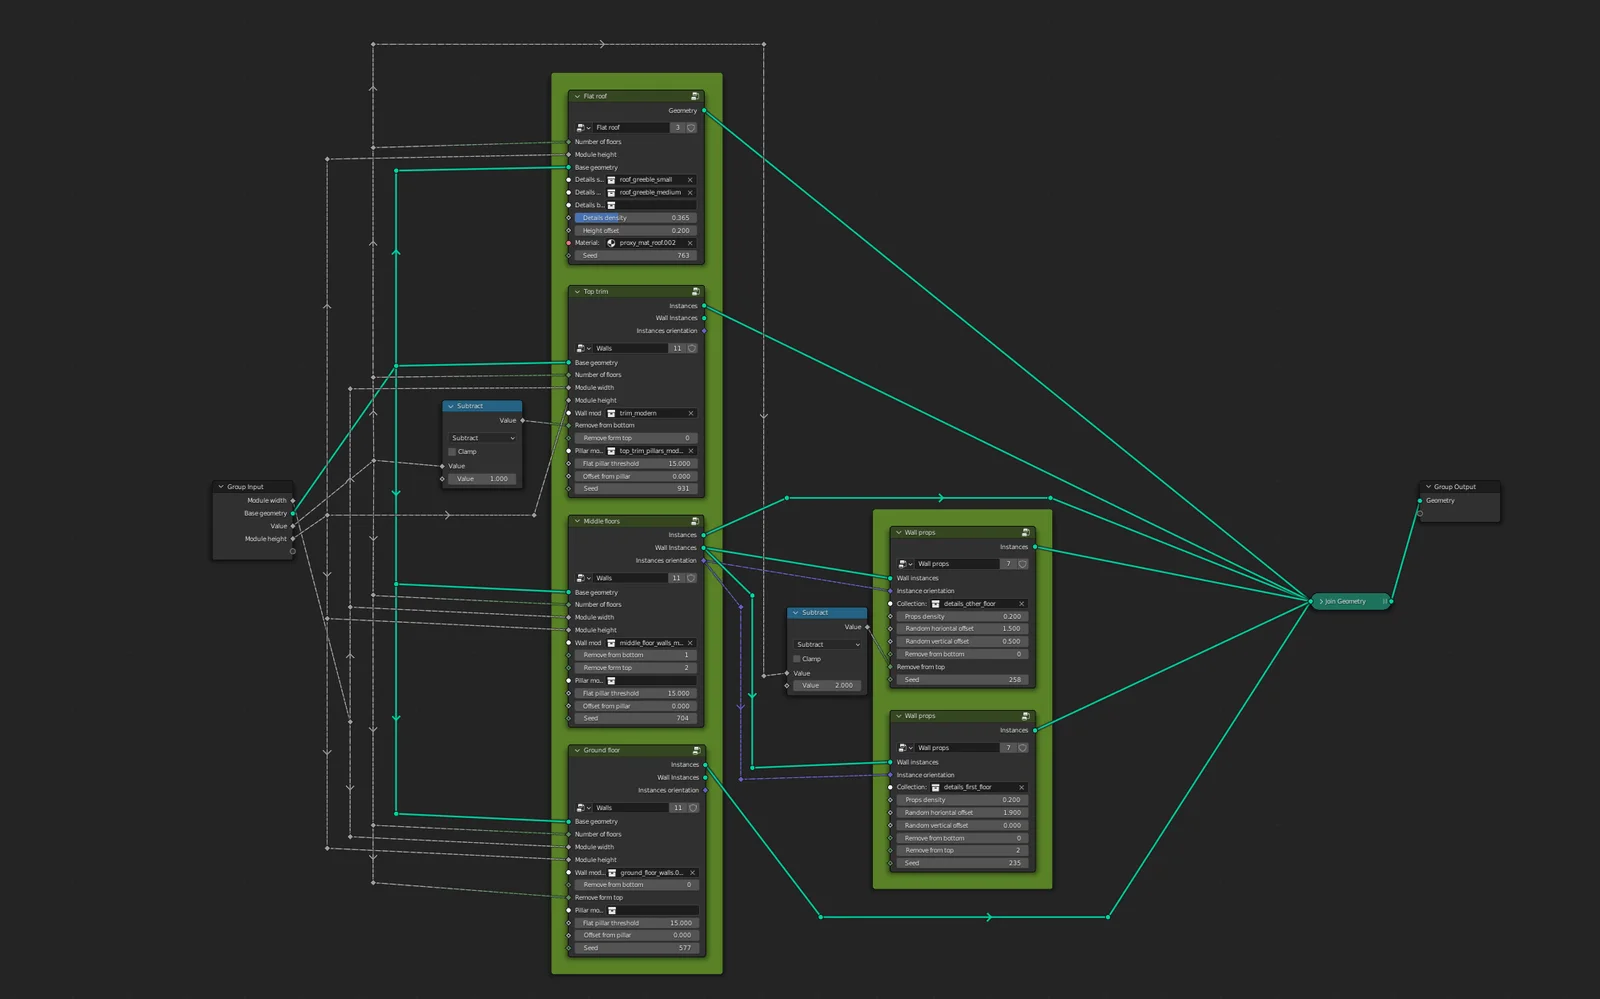Click the collection icon in details_first_floor field
Viewport: 1600px width, 999px height.
coord(936,787)
